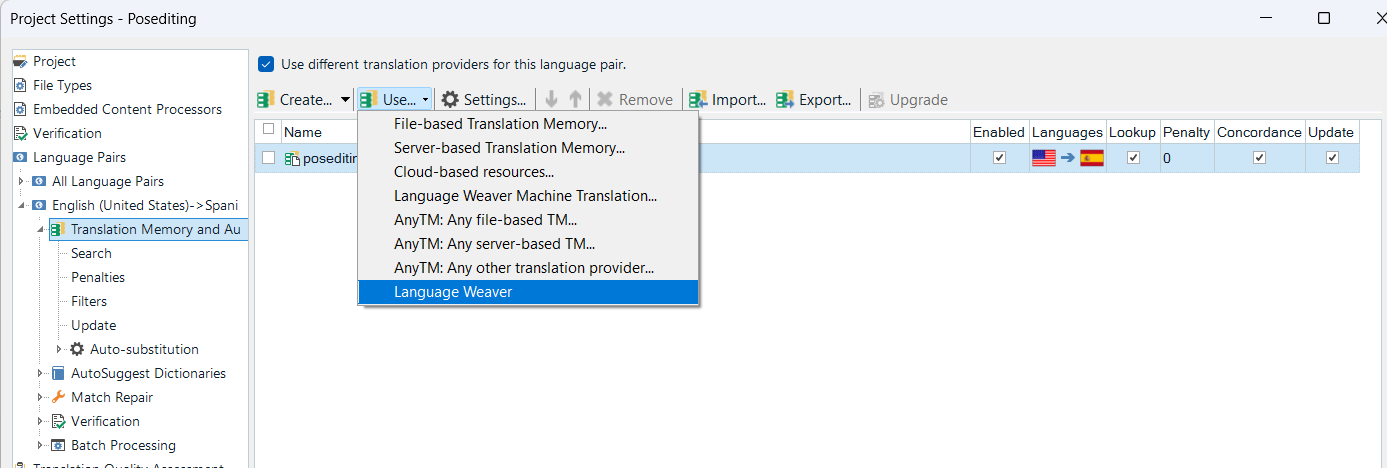Click the Use dropdown arrow
Screen dimensions: 1387x468
[x=425, y=100]
